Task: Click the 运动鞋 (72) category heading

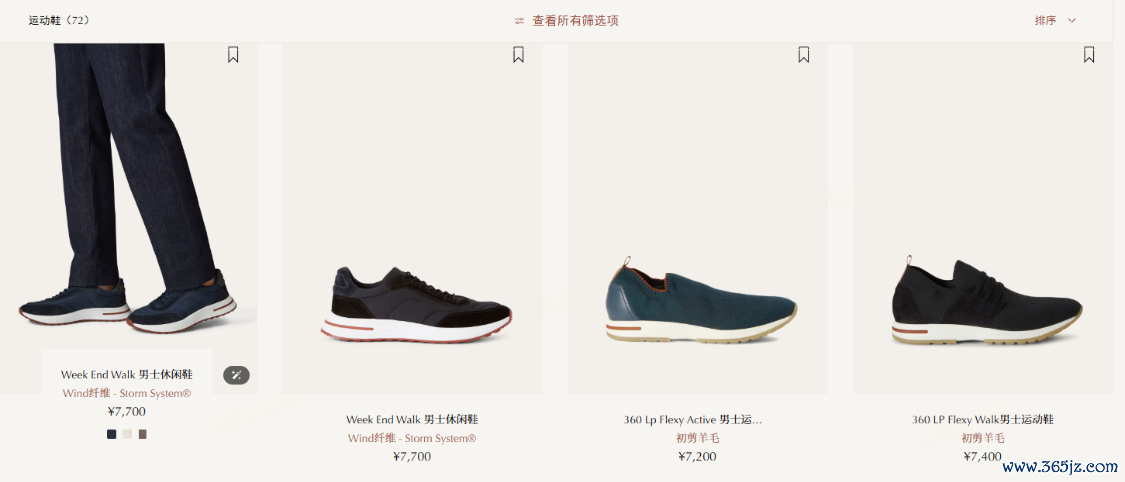Action: pyautogui.click(x=59, y=21)
